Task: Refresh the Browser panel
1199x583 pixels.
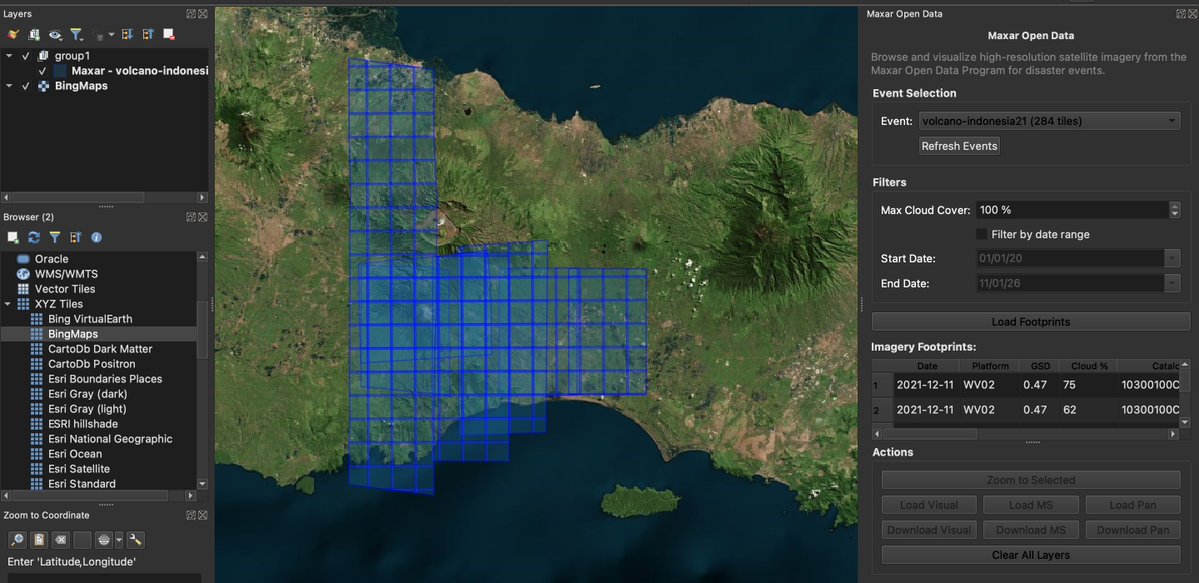Action: 34,238
